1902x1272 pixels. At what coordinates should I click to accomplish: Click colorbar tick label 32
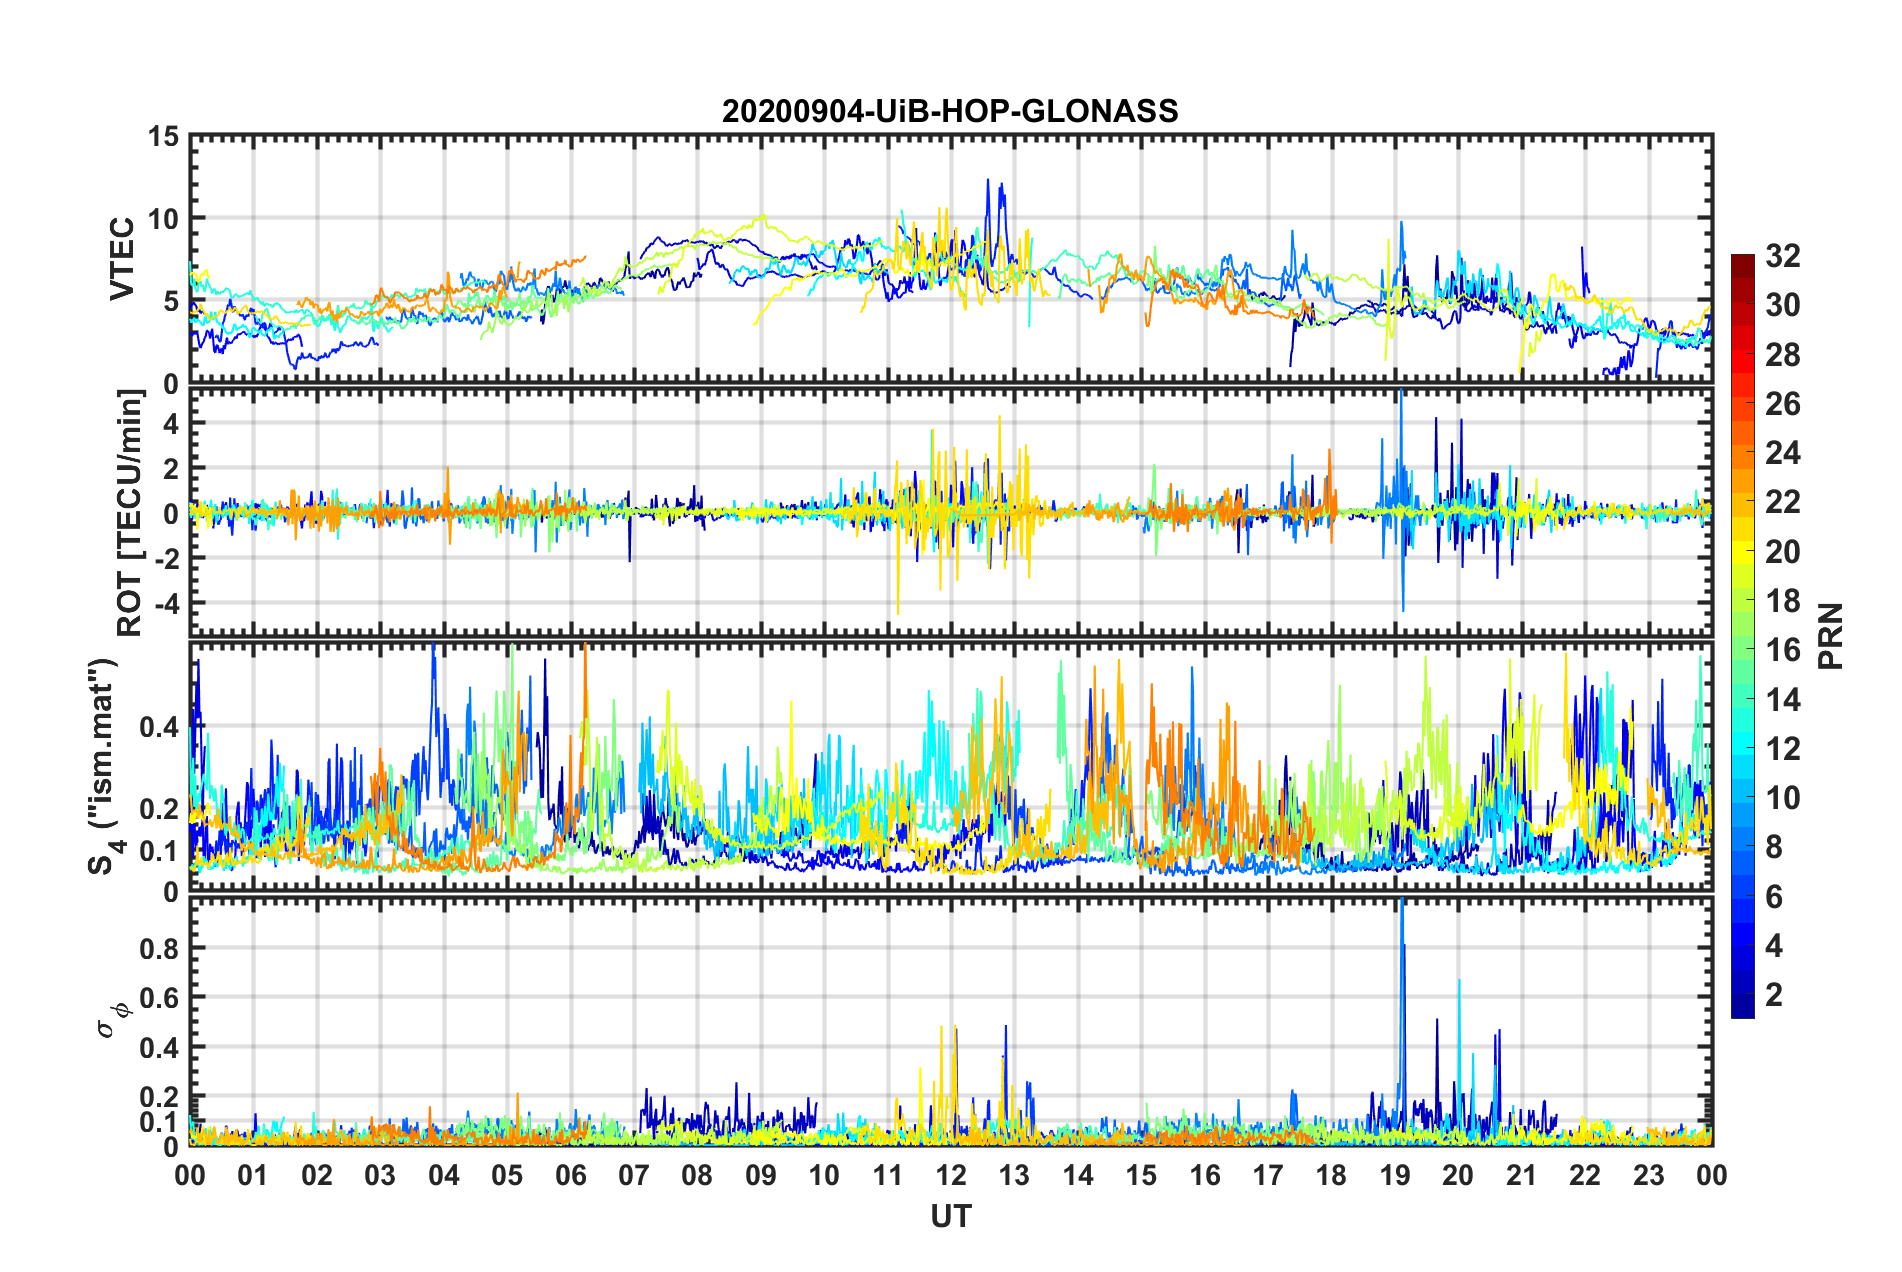coord(1782,256)
